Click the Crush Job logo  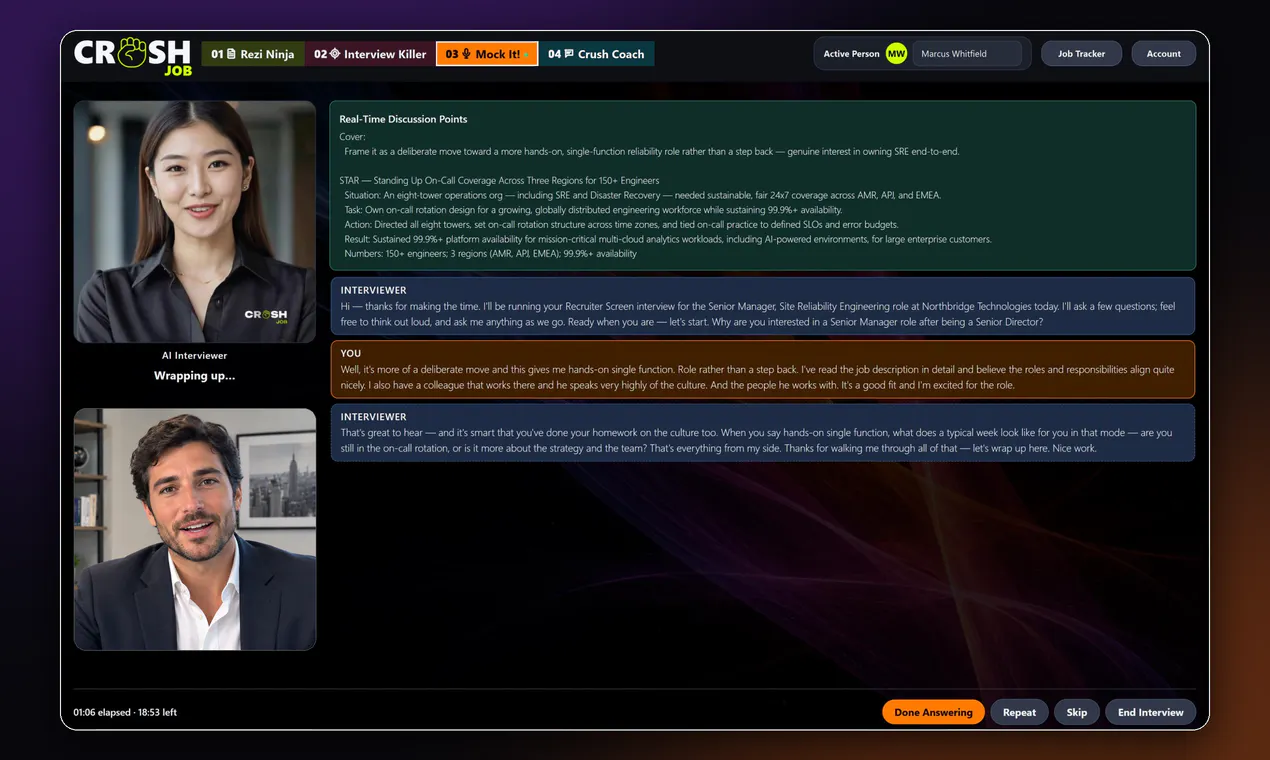133,56
